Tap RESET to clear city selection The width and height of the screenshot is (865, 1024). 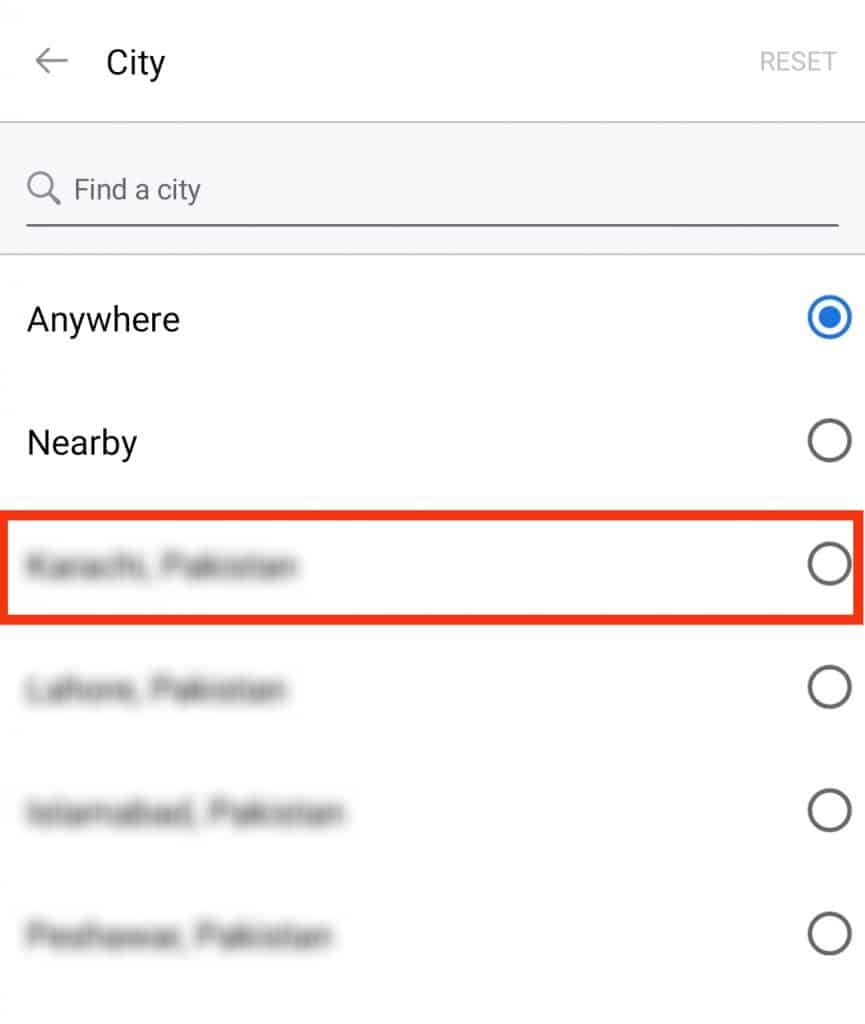click(797, 60)
